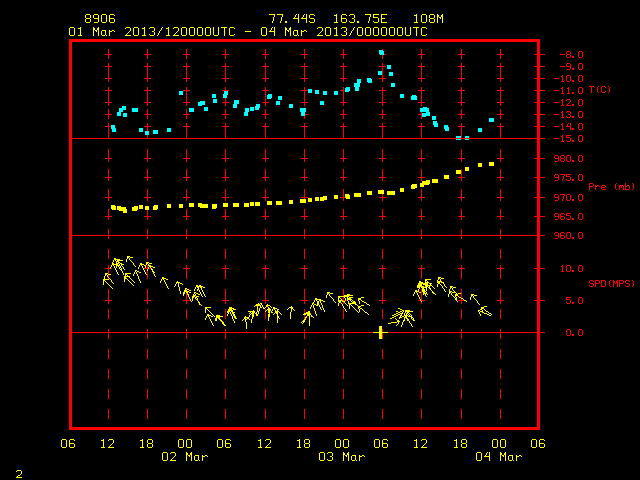
Task: Click the highest cyan temperature point near -8.0
Action: pyautogui.click(x=381, y=52)
